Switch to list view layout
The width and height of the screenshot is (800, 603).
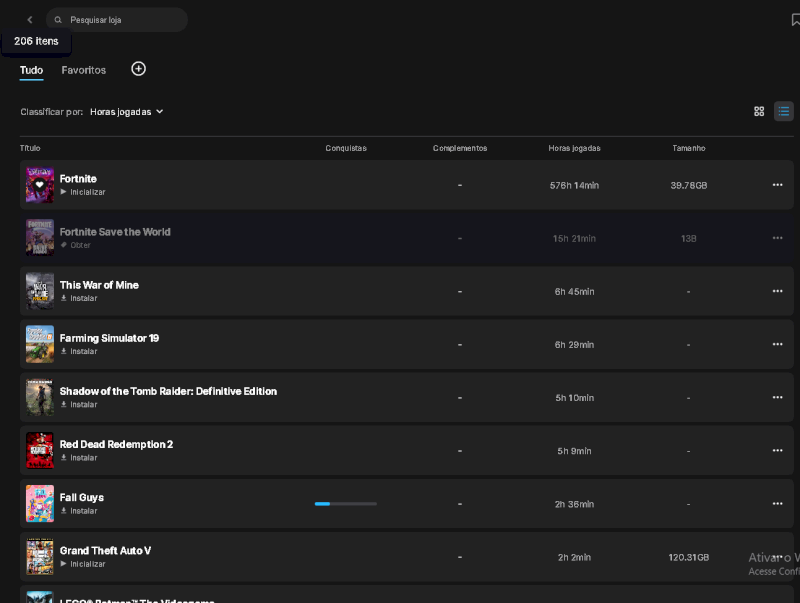784,111
